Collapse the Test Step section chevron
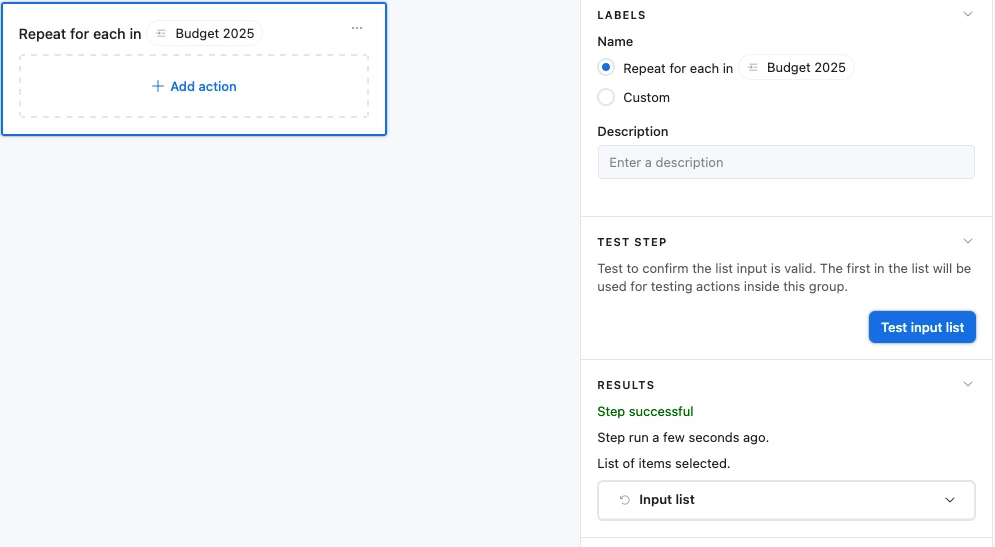Screen dimensions: 995x547 (967, 242)
